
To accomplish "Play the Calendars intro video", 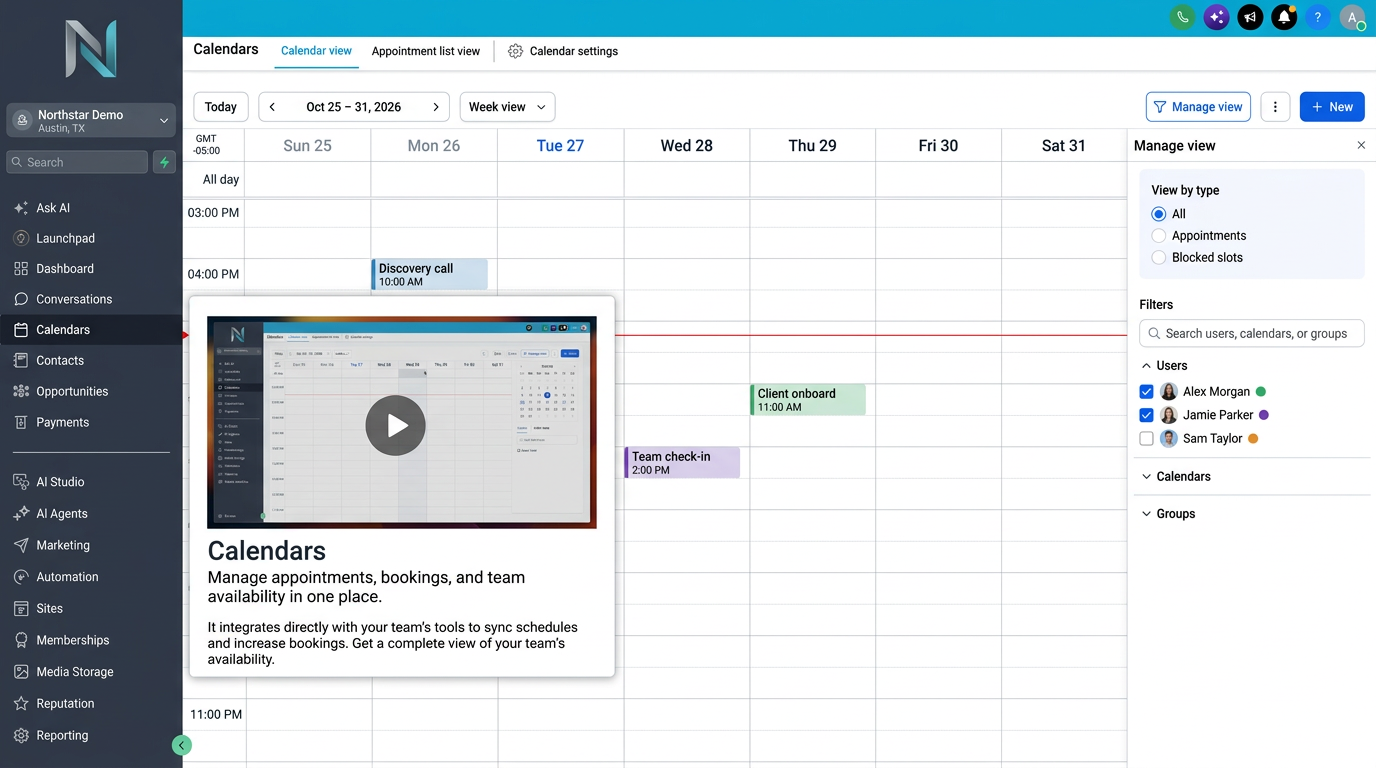I will [x=396, y=426].
